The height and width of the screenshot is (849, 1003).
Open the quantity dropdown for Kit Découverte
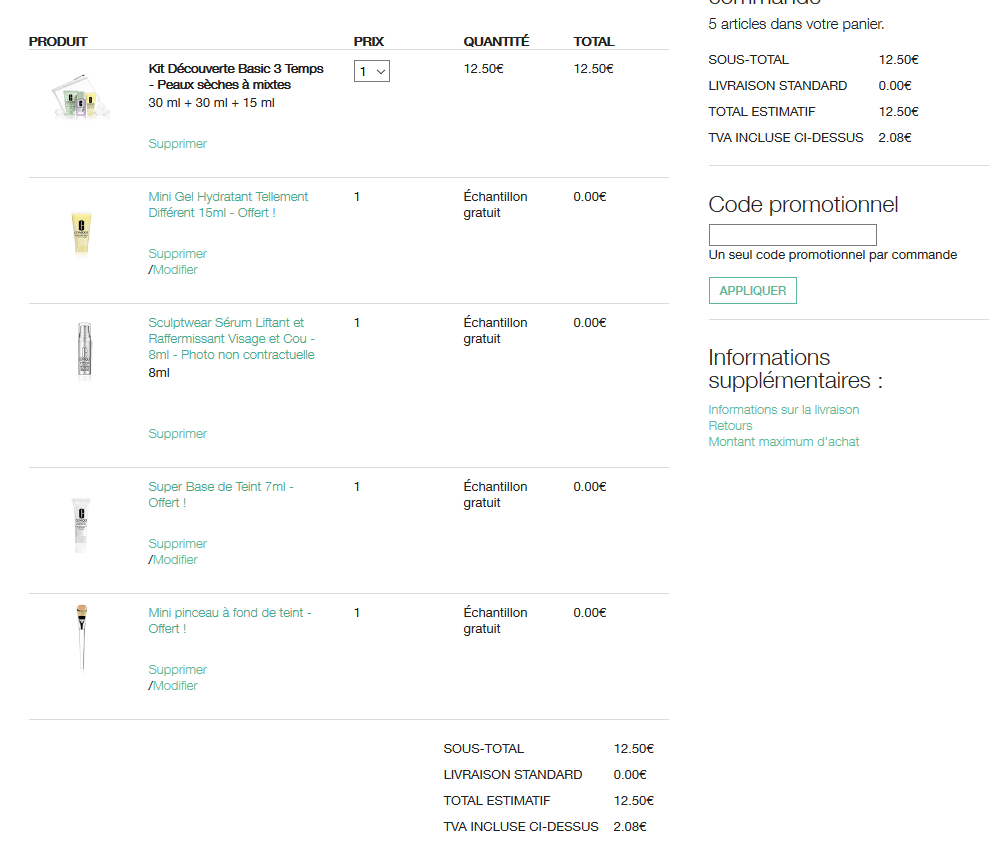[371, 71]
